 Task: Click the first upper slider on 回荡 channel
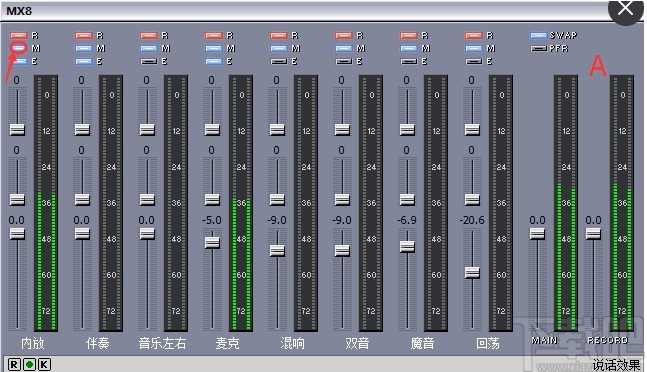[x=472, y=129]
